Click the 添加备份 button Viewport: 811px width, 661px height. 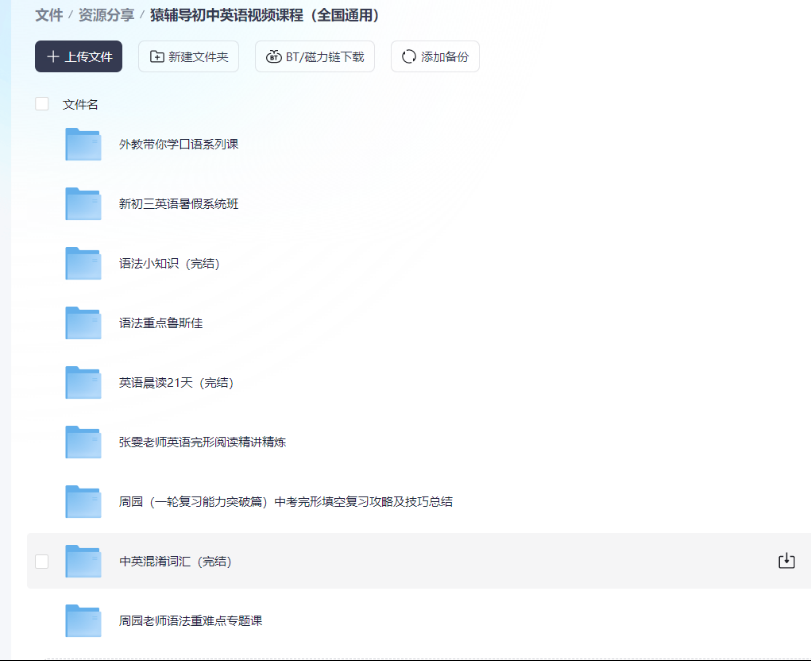[435, 57]
